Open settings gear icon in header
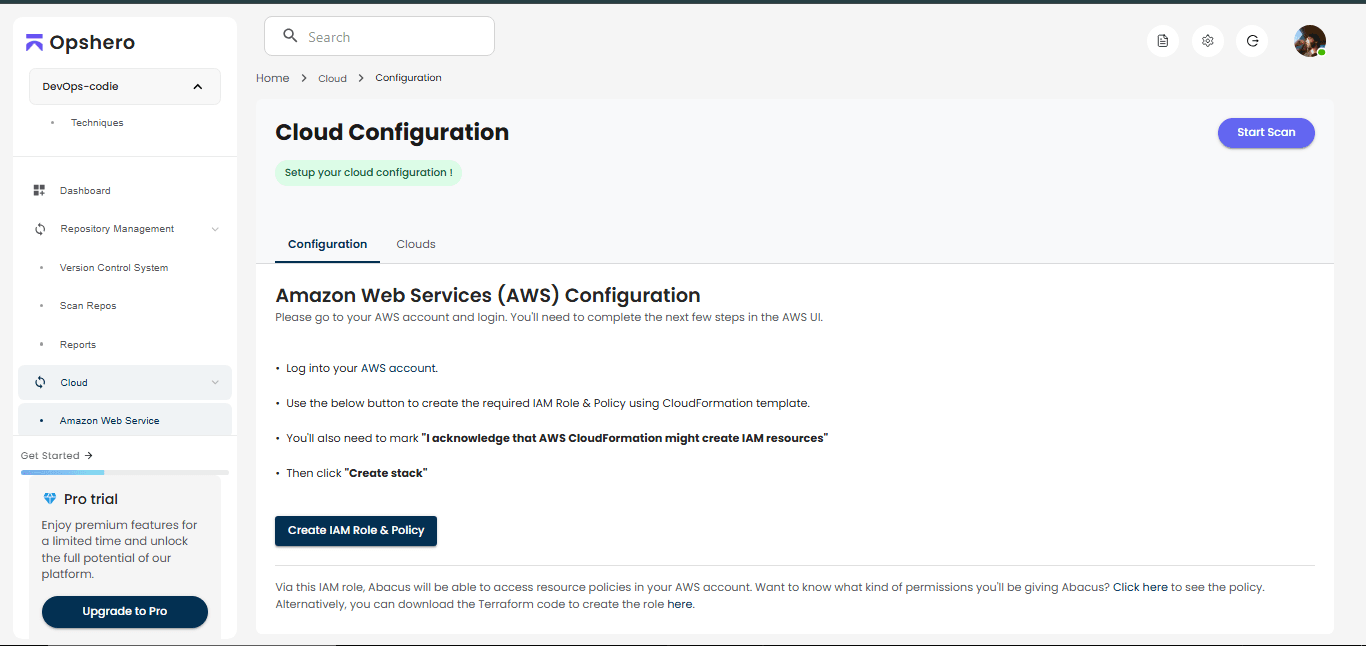 point(1208,41)
